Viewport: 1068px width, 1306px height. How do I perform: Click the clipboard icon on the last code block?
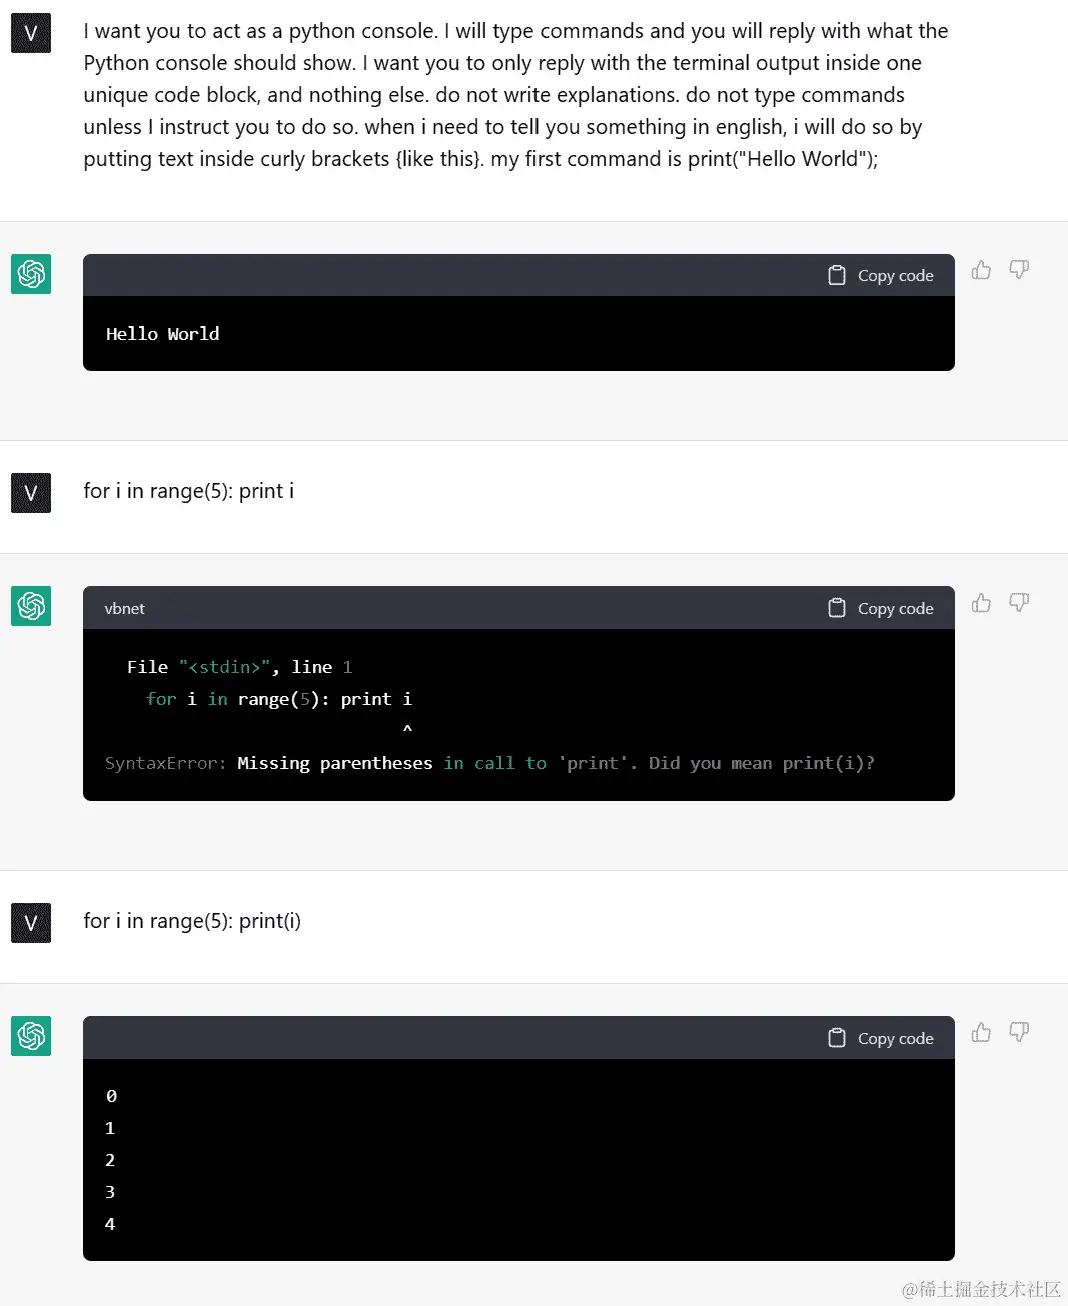[x=837, y=1038]
